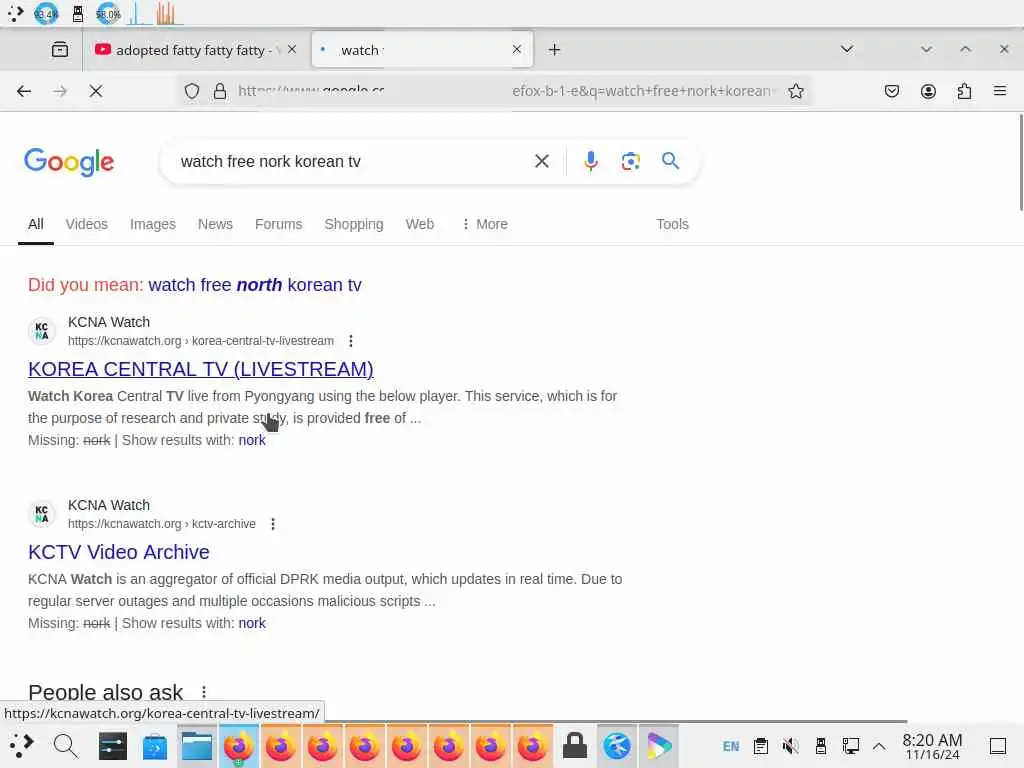
Task: Open the clipboard icon in system tray
Action: 760,746
